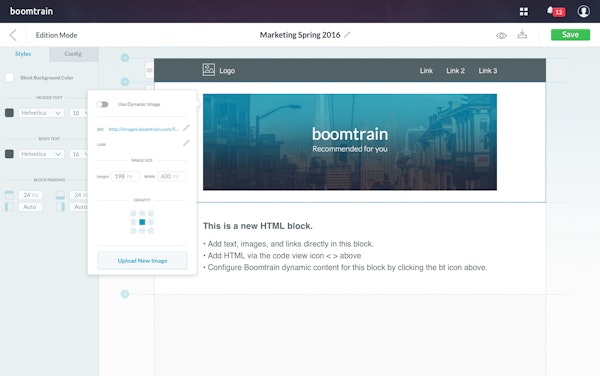
Task: Select the top-center gravity cell
Action: (x=142, y=213)
